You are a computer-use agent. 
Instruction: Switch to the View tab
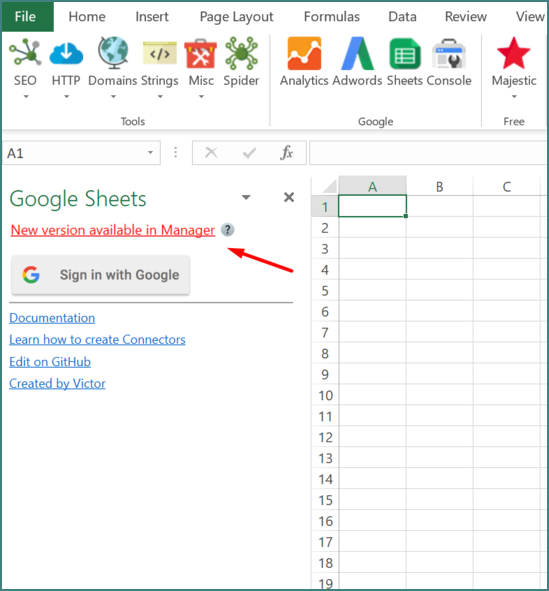click(530, 17)
